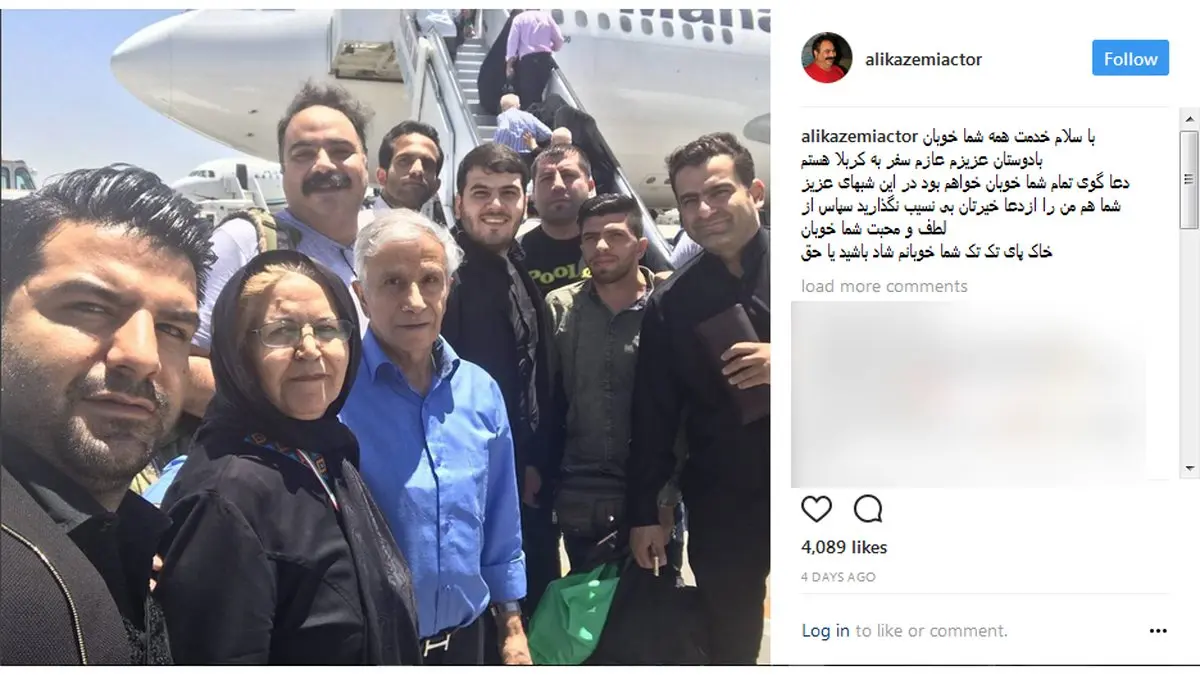Click the 'to like or comment' prompt text
This screenshot has width=1200, height=675.
(x=932, y=631)
